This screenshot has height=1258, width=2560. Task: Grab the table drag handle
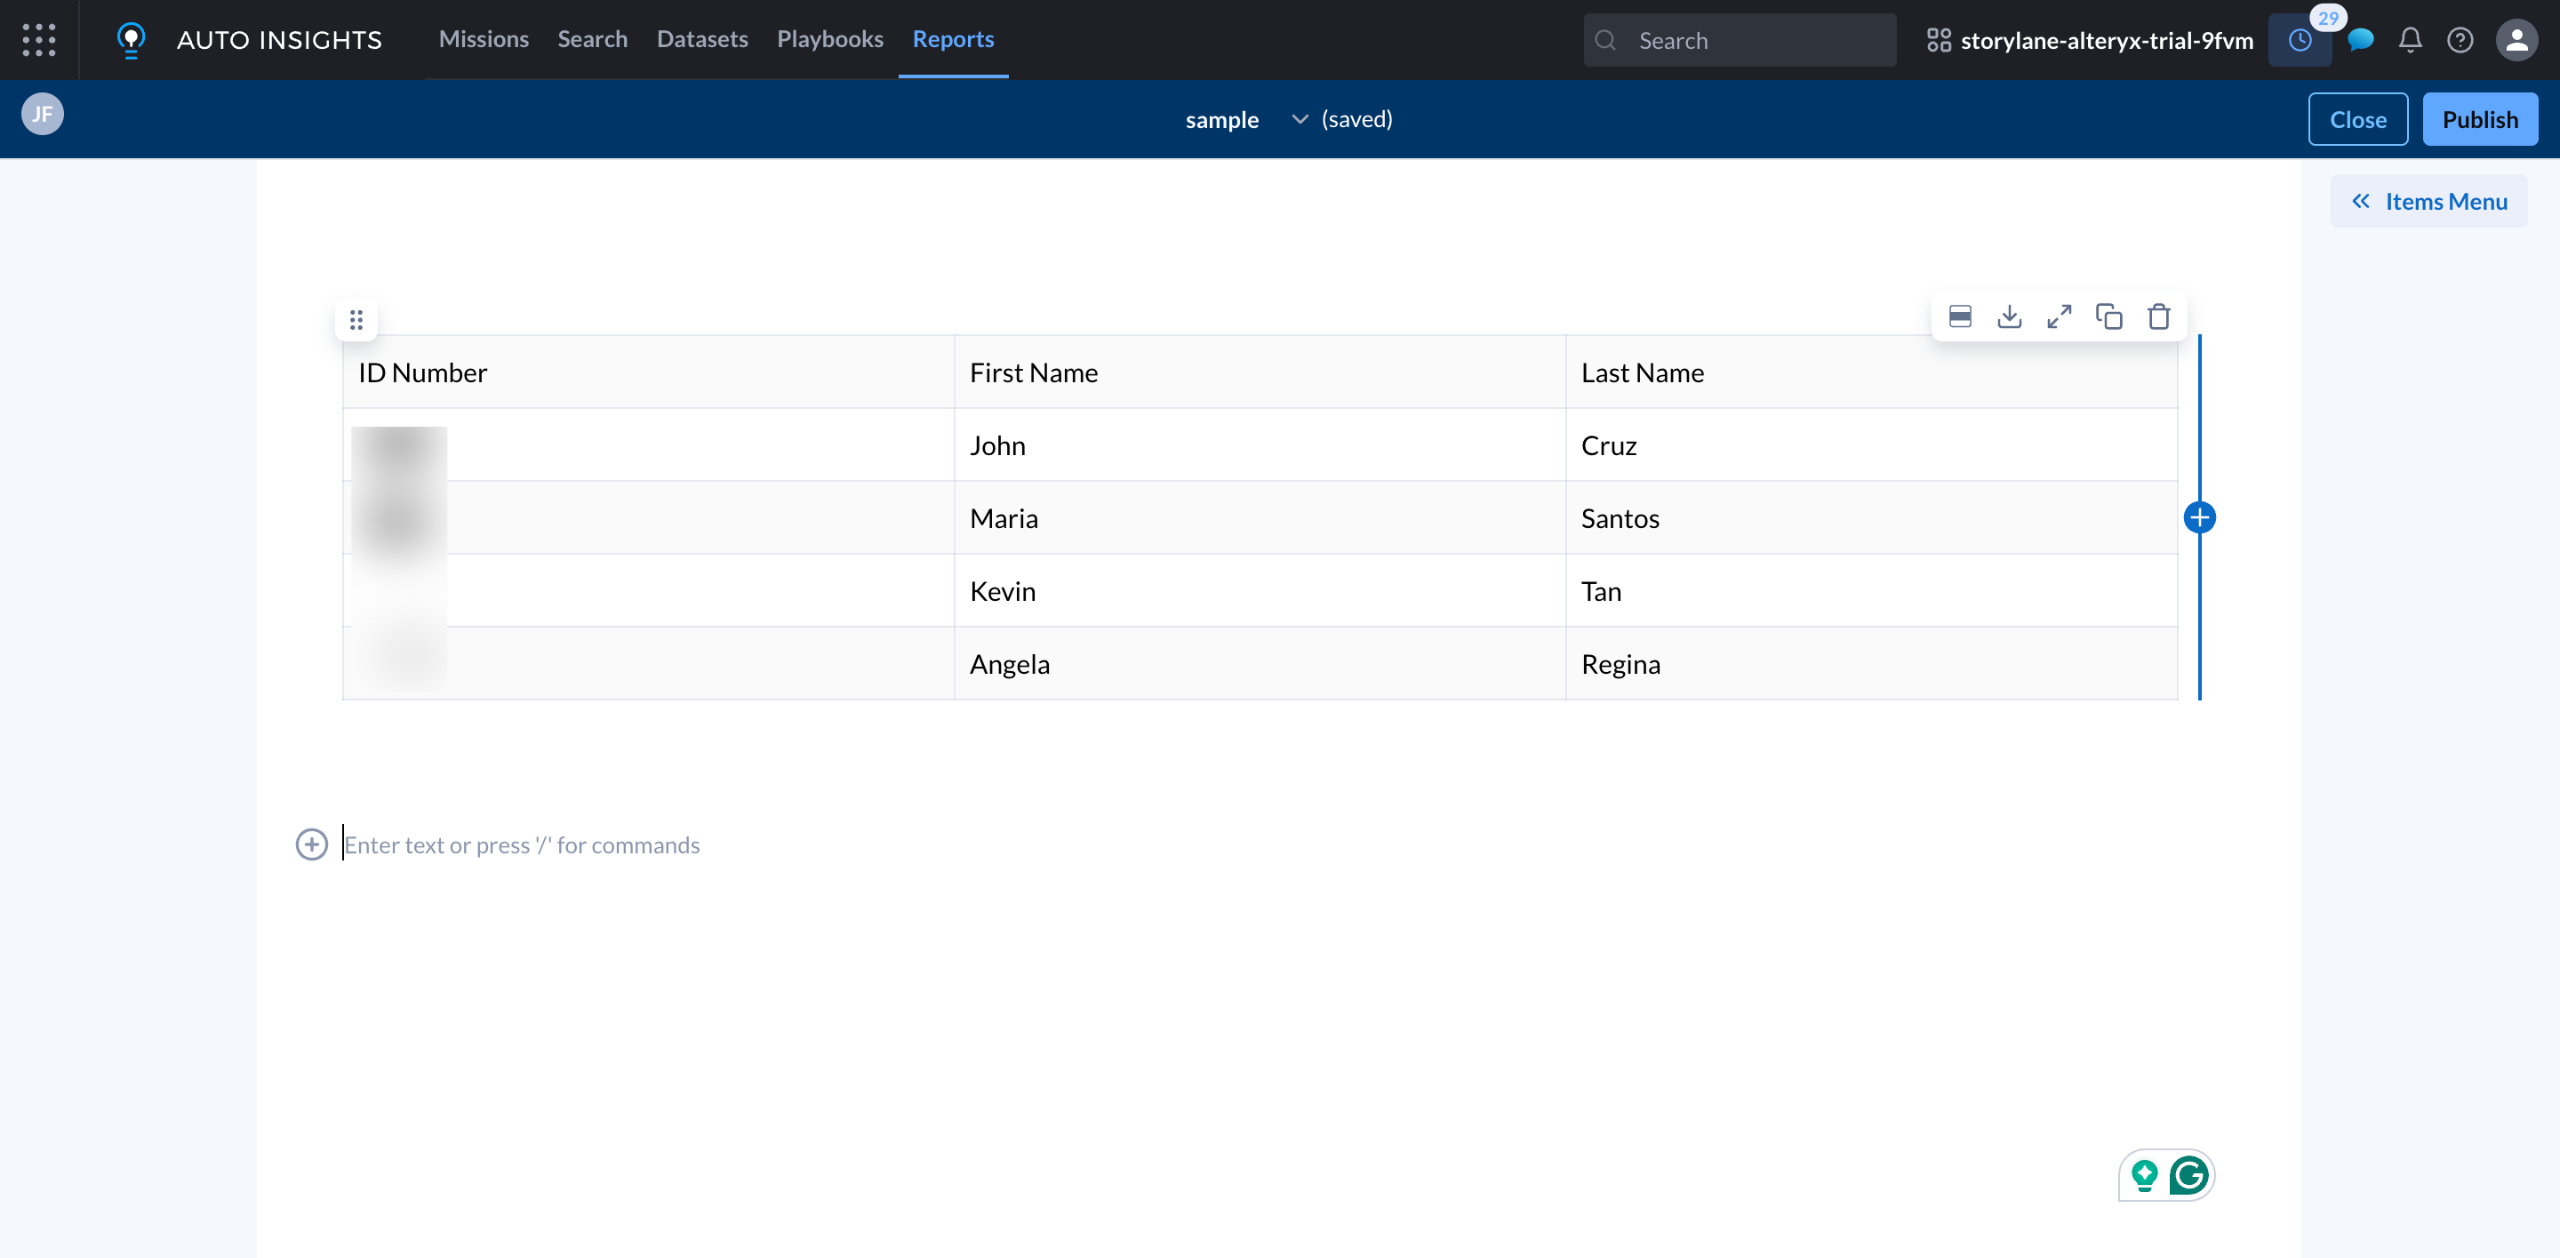[x=356, y=320]
